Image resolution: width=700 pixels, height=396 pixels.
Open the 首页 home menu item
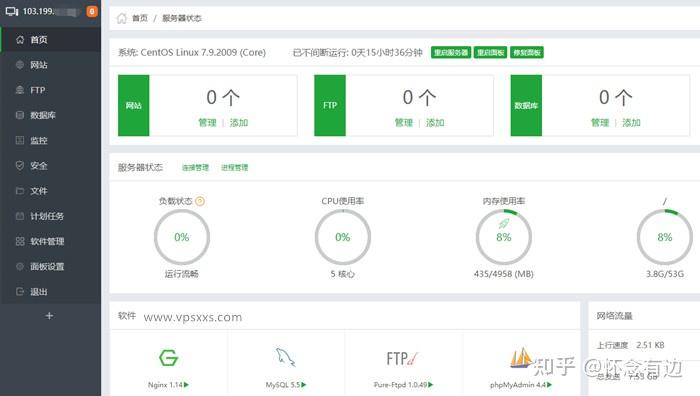tap(50, 40)
